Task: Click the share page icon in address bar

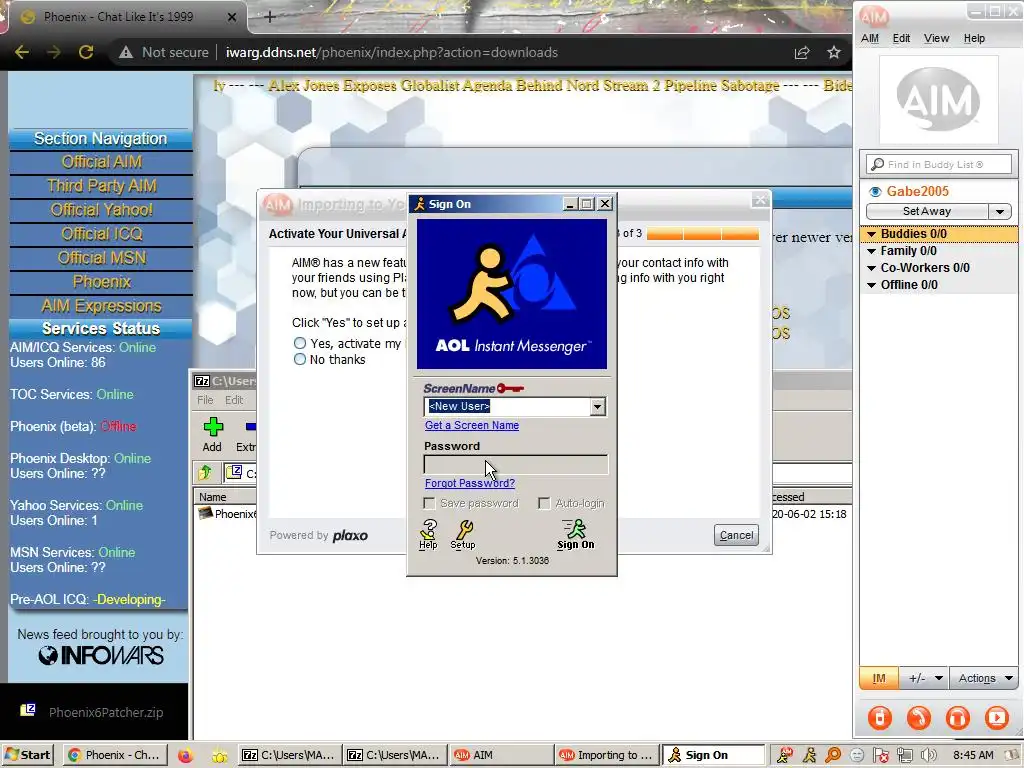Action: 802,52
